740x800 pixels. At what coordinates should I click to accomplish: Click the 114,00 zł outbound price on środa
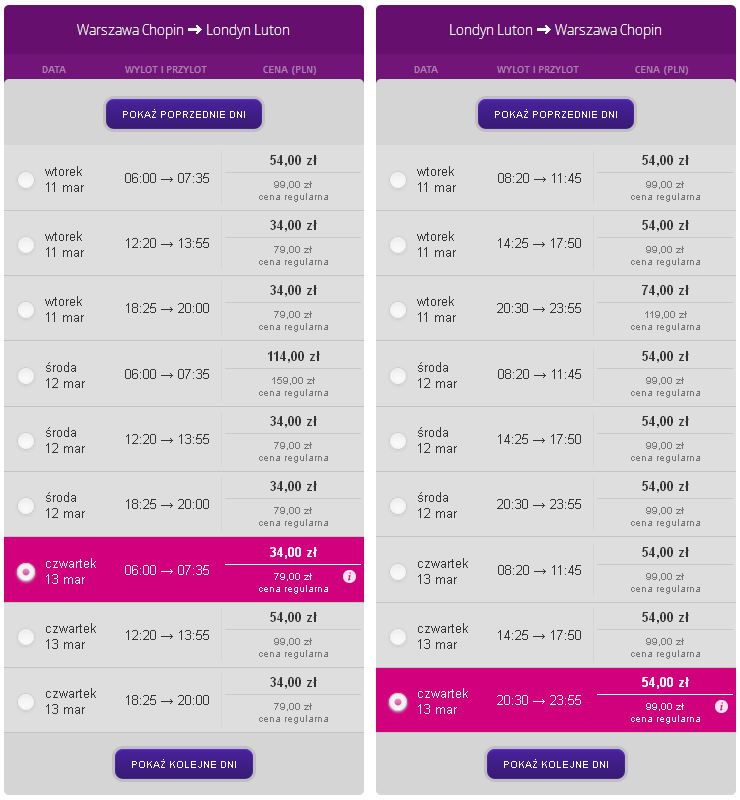pos(293,356)
